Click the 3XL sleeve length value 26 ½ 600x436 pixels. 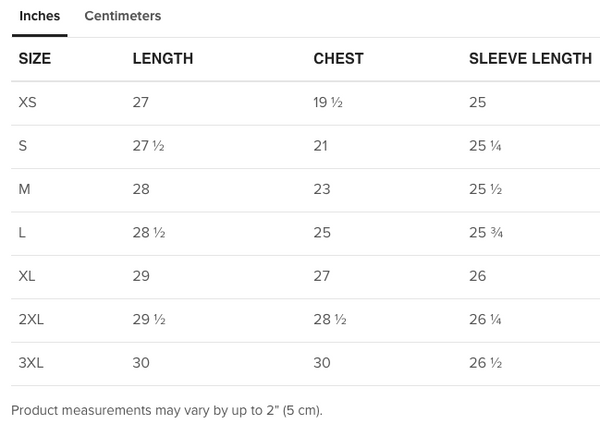485,363
